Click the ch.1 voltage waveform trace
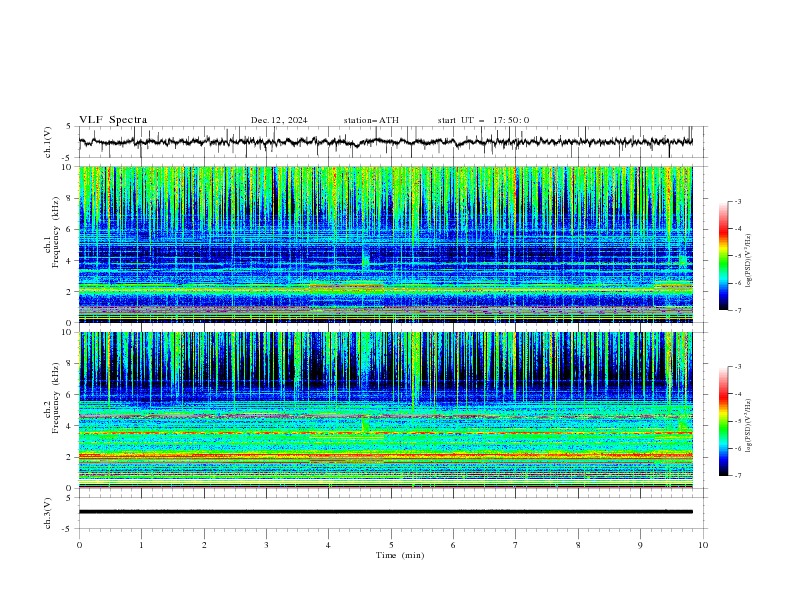792x612 pixels. [385, 142]
